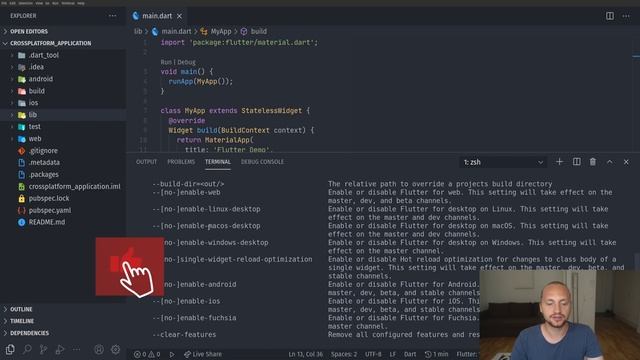
Task: Expand the ios folder
Action: pos(63,103)
